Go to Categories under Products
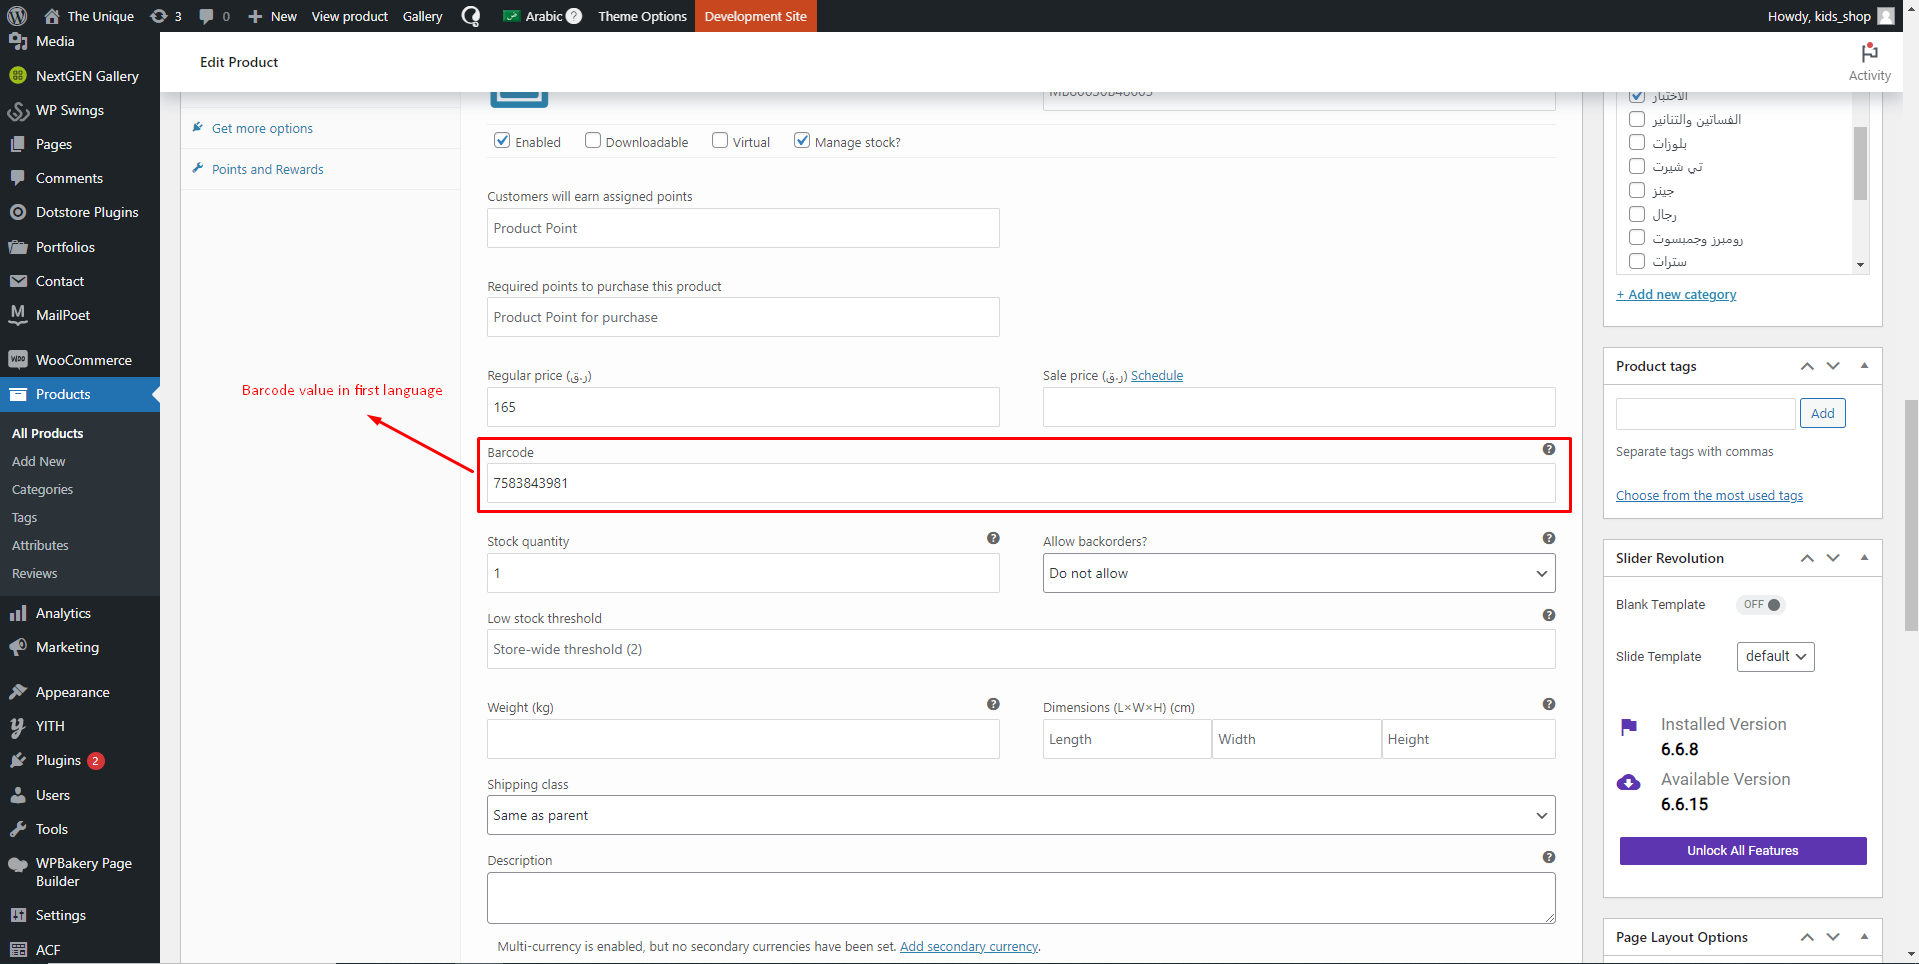This screenshot has height=964, width=1919. 42,489
